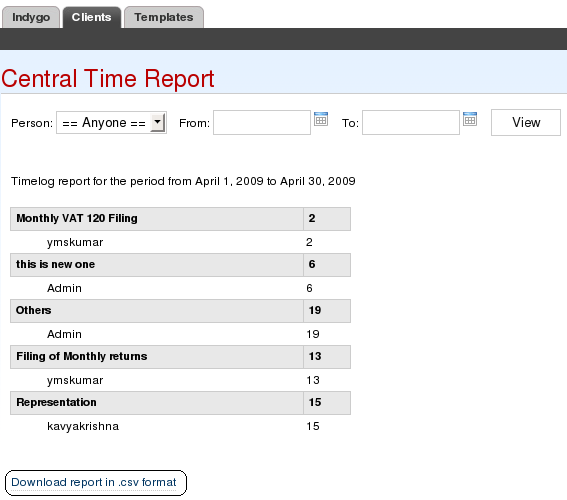Select the Filing of Monthly returns row
567x500 pixels.
coord(180,356)
